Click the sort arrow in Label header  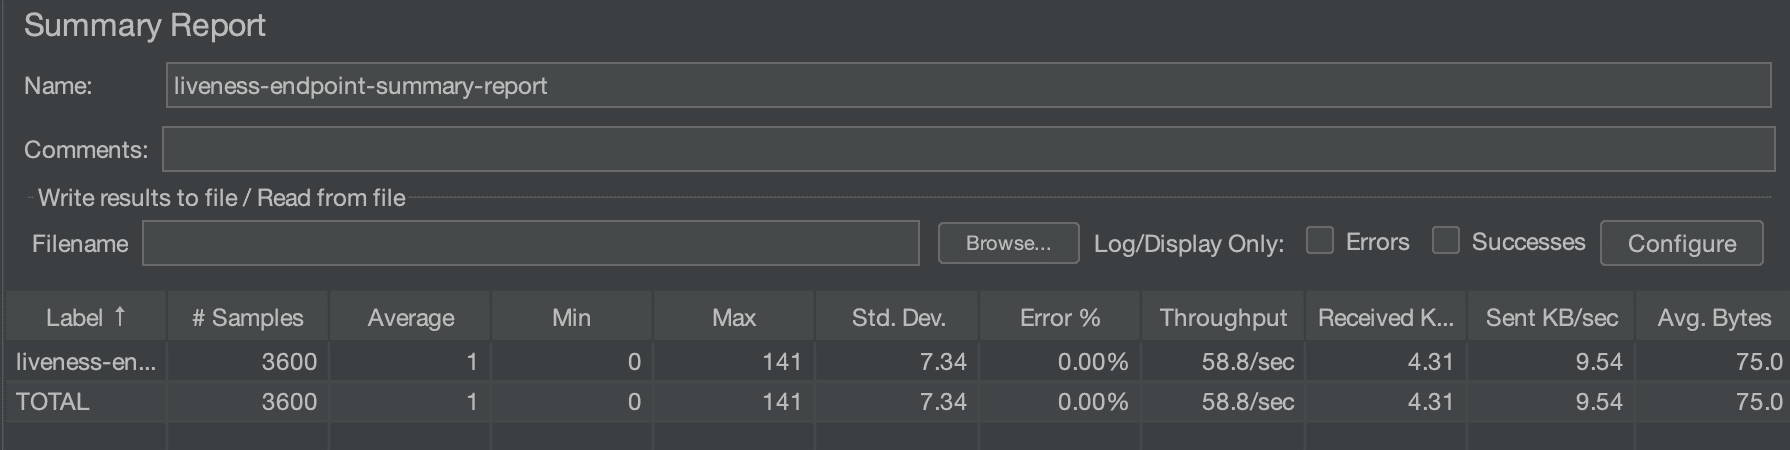click(120, 317)
